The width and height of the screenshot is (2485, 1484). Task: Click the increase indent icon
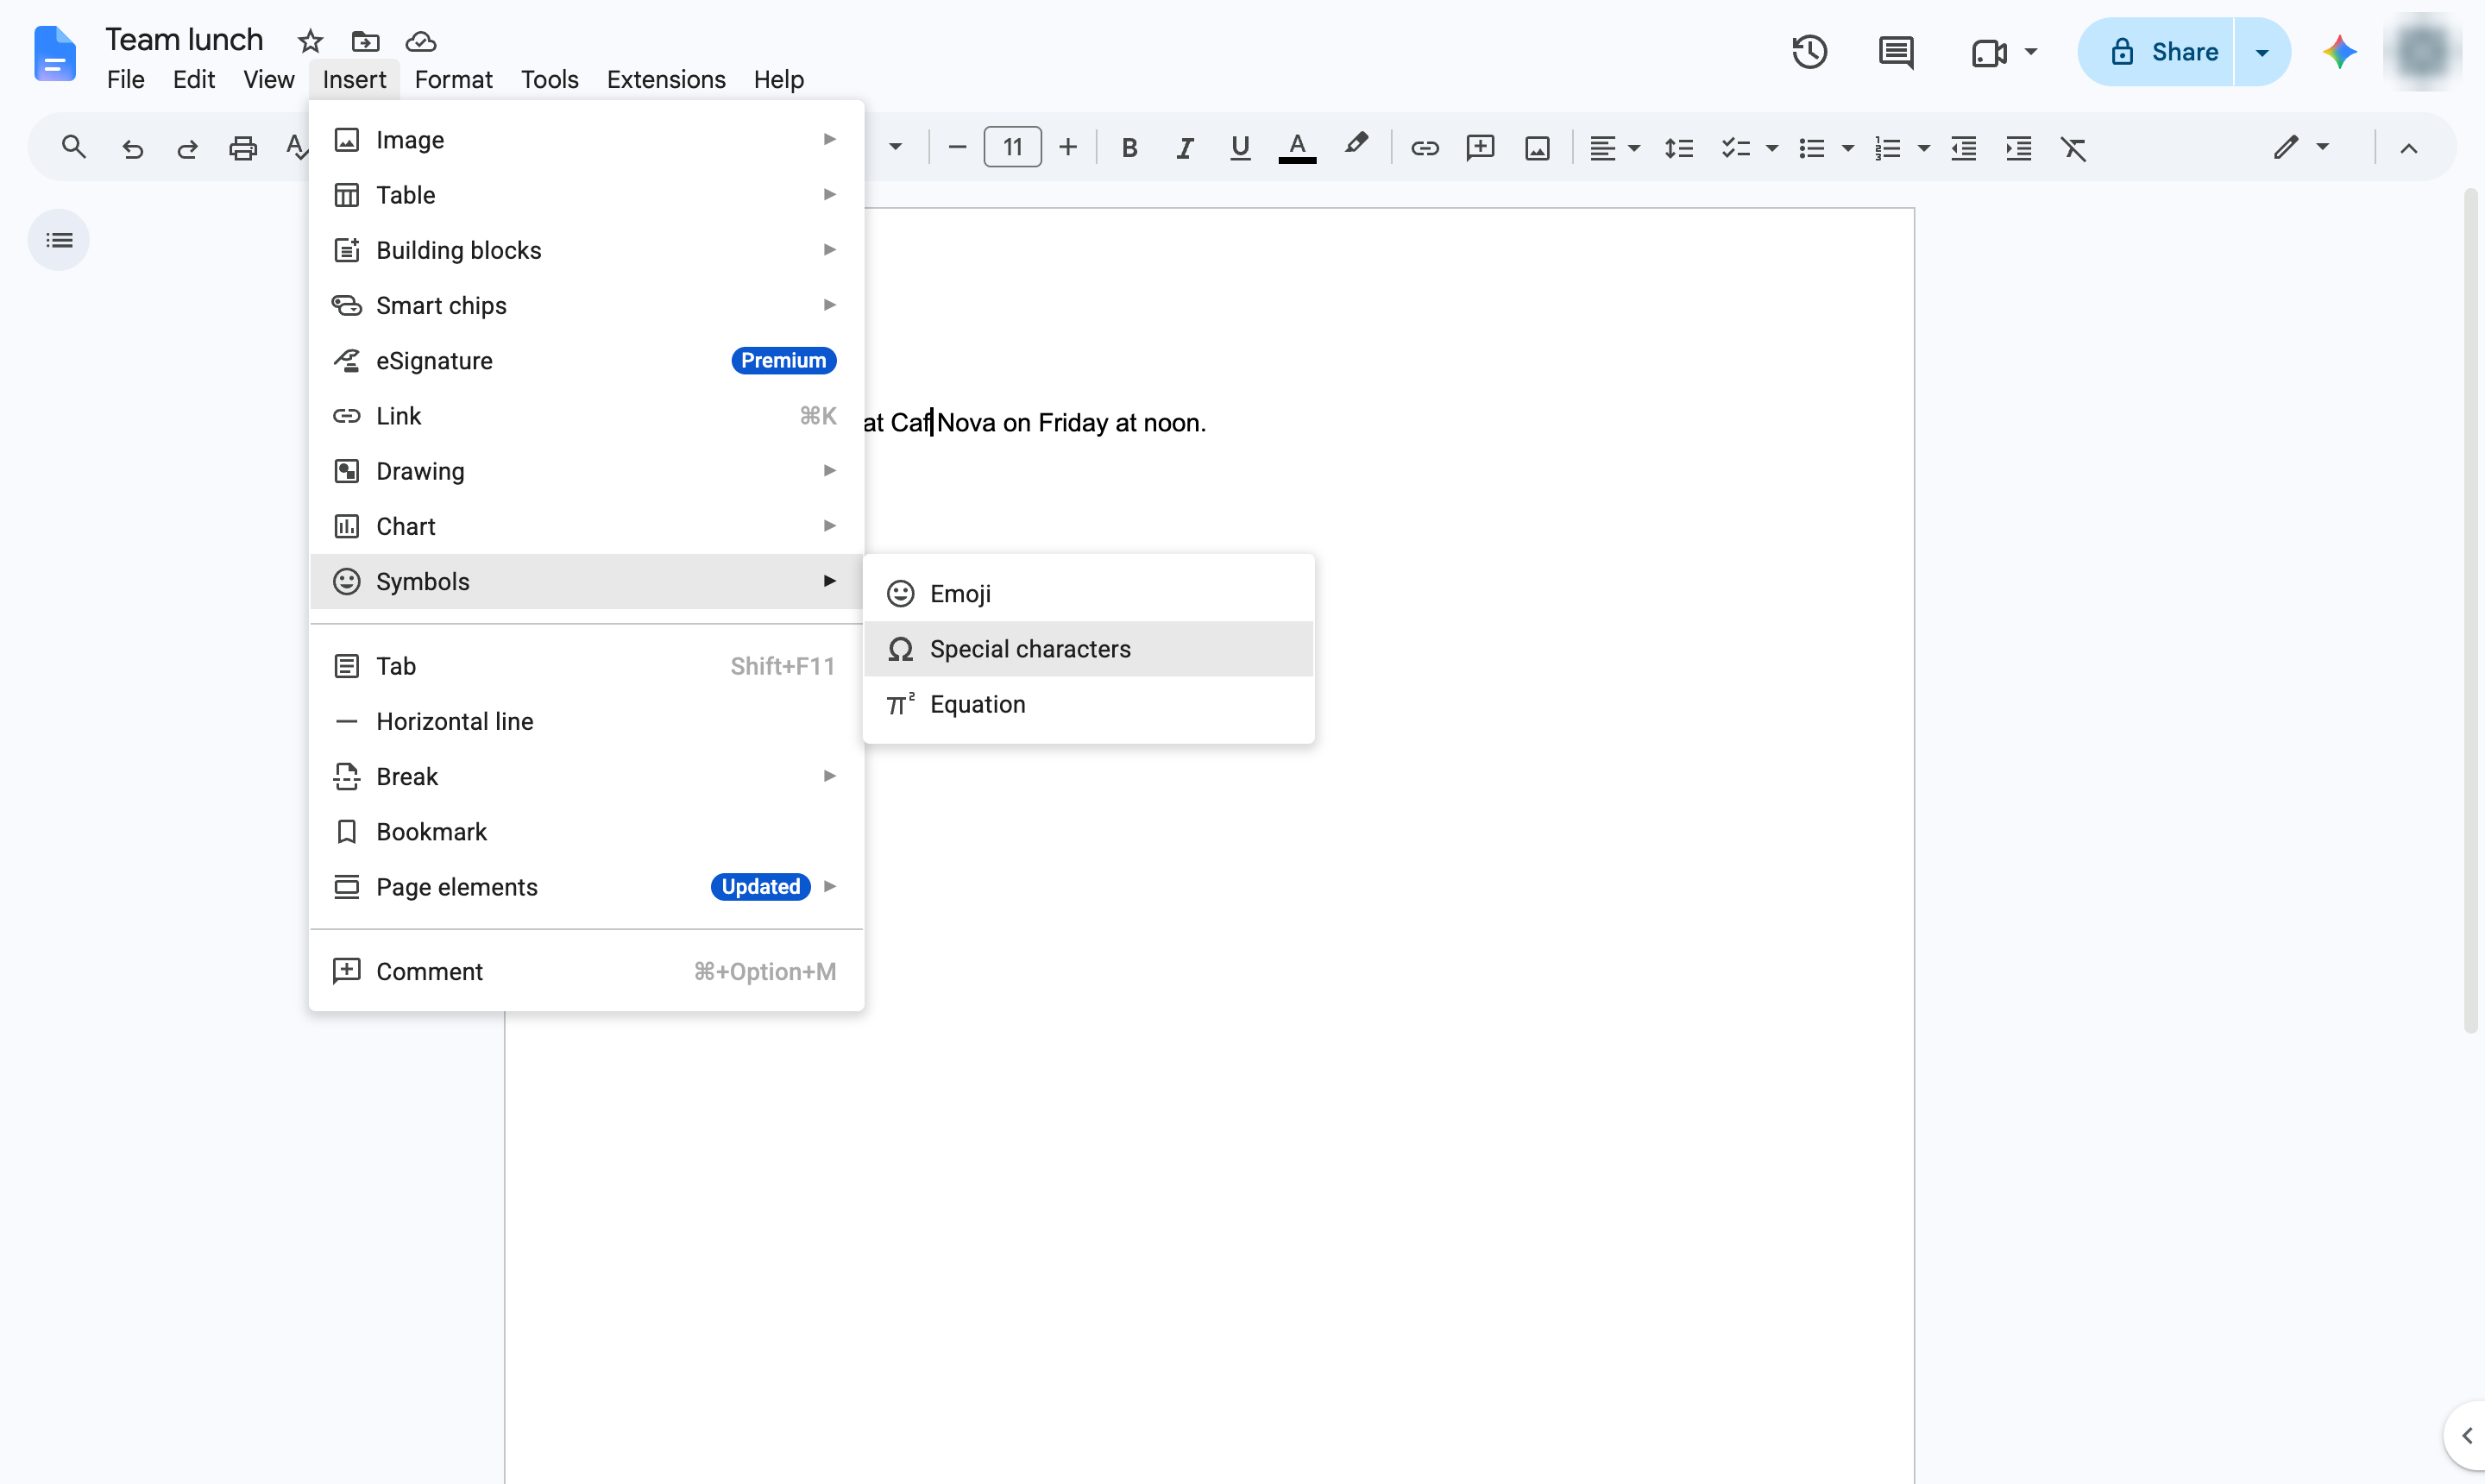tap(2018, 149)
